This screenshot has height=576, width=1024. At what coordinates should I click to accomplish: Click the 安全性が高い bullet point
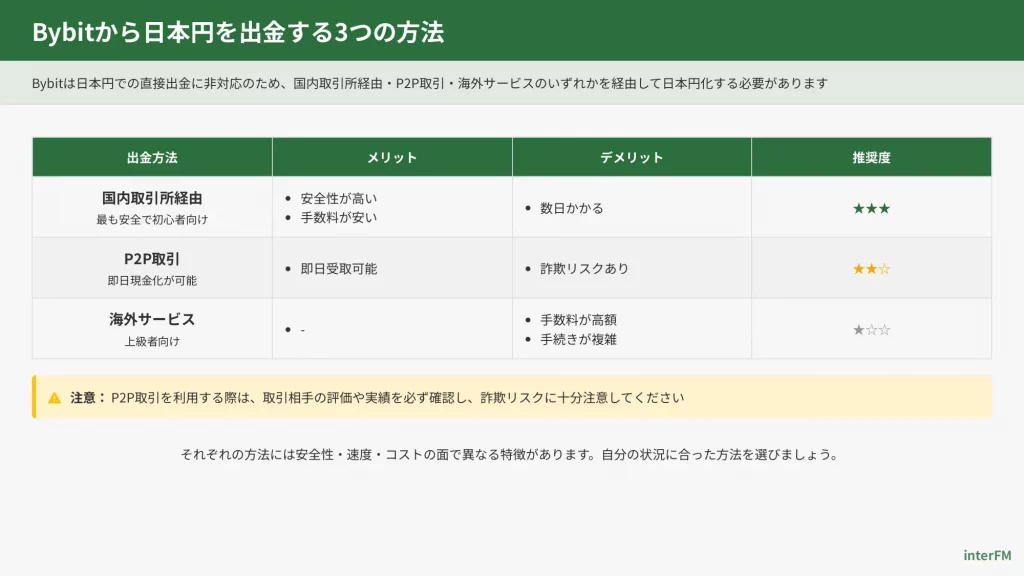click(x=338, y=198)
